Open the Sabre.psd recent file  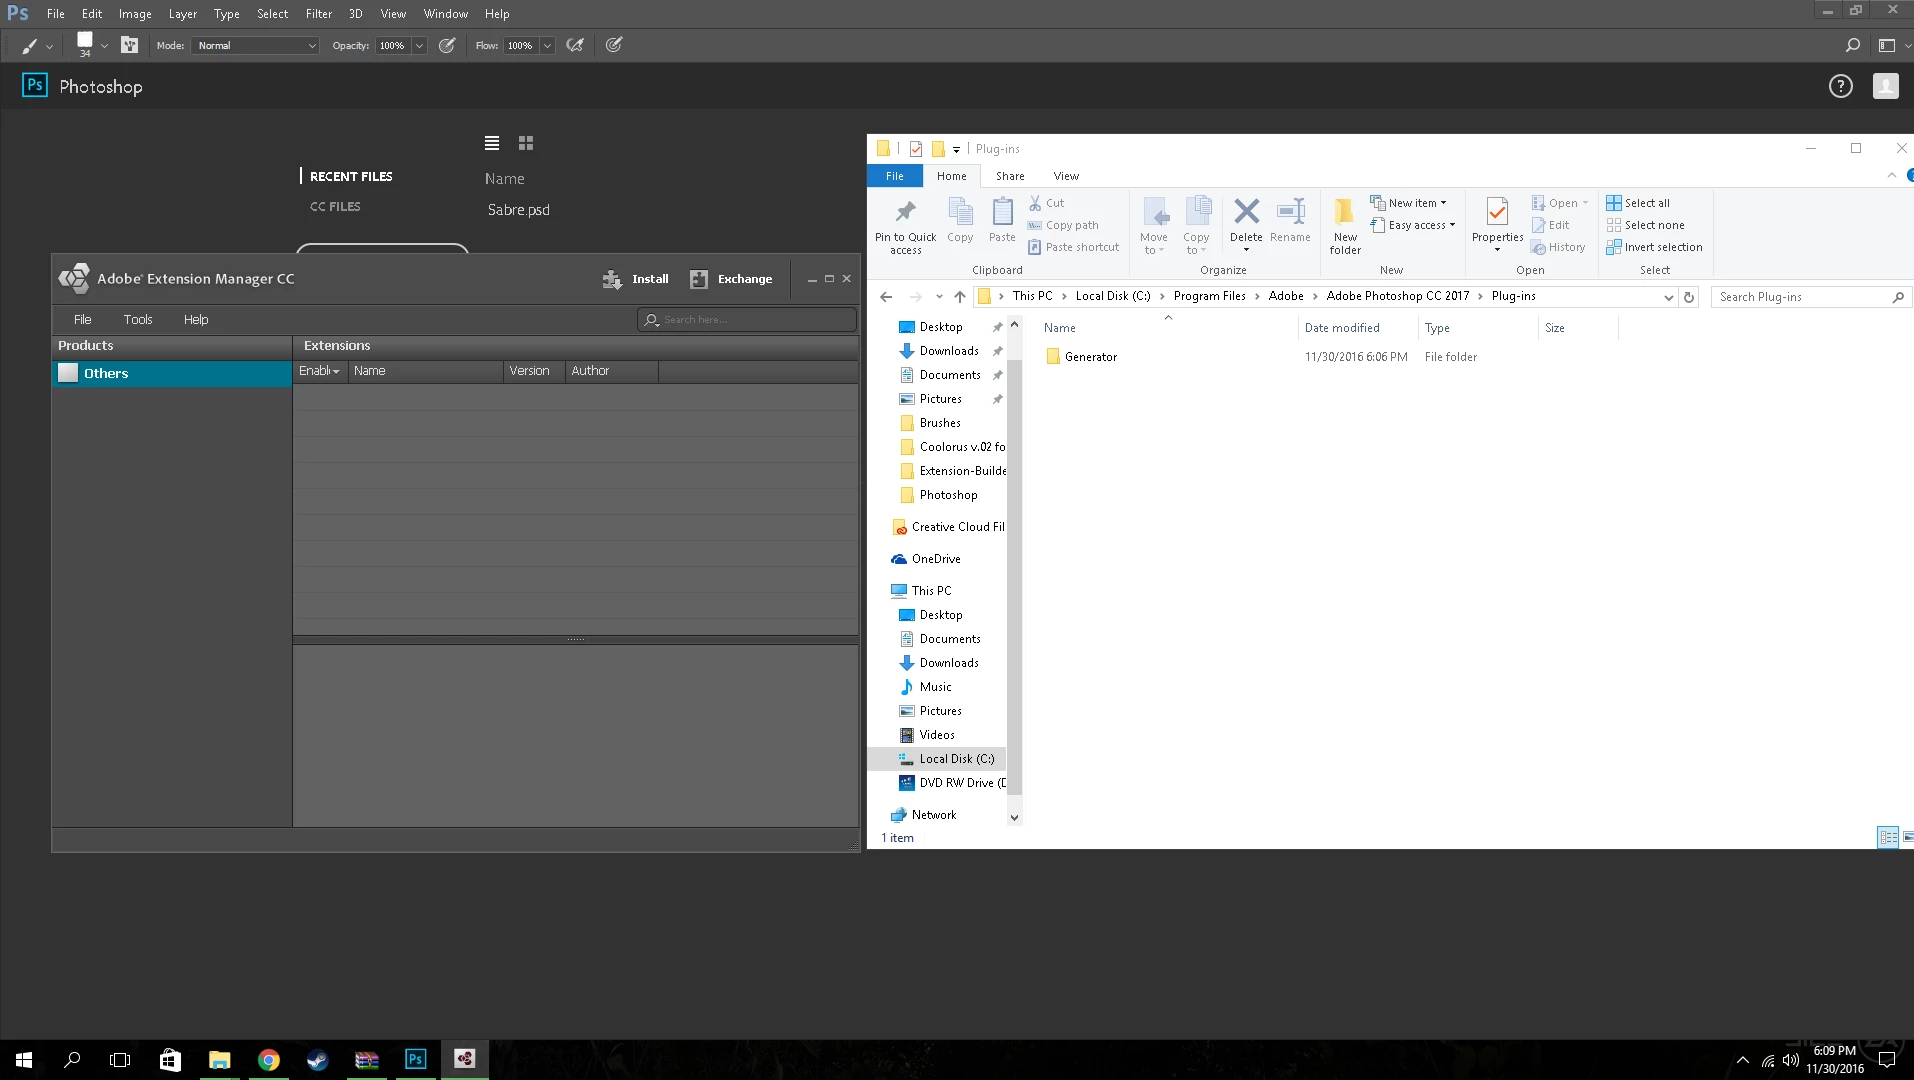point(518,210)
